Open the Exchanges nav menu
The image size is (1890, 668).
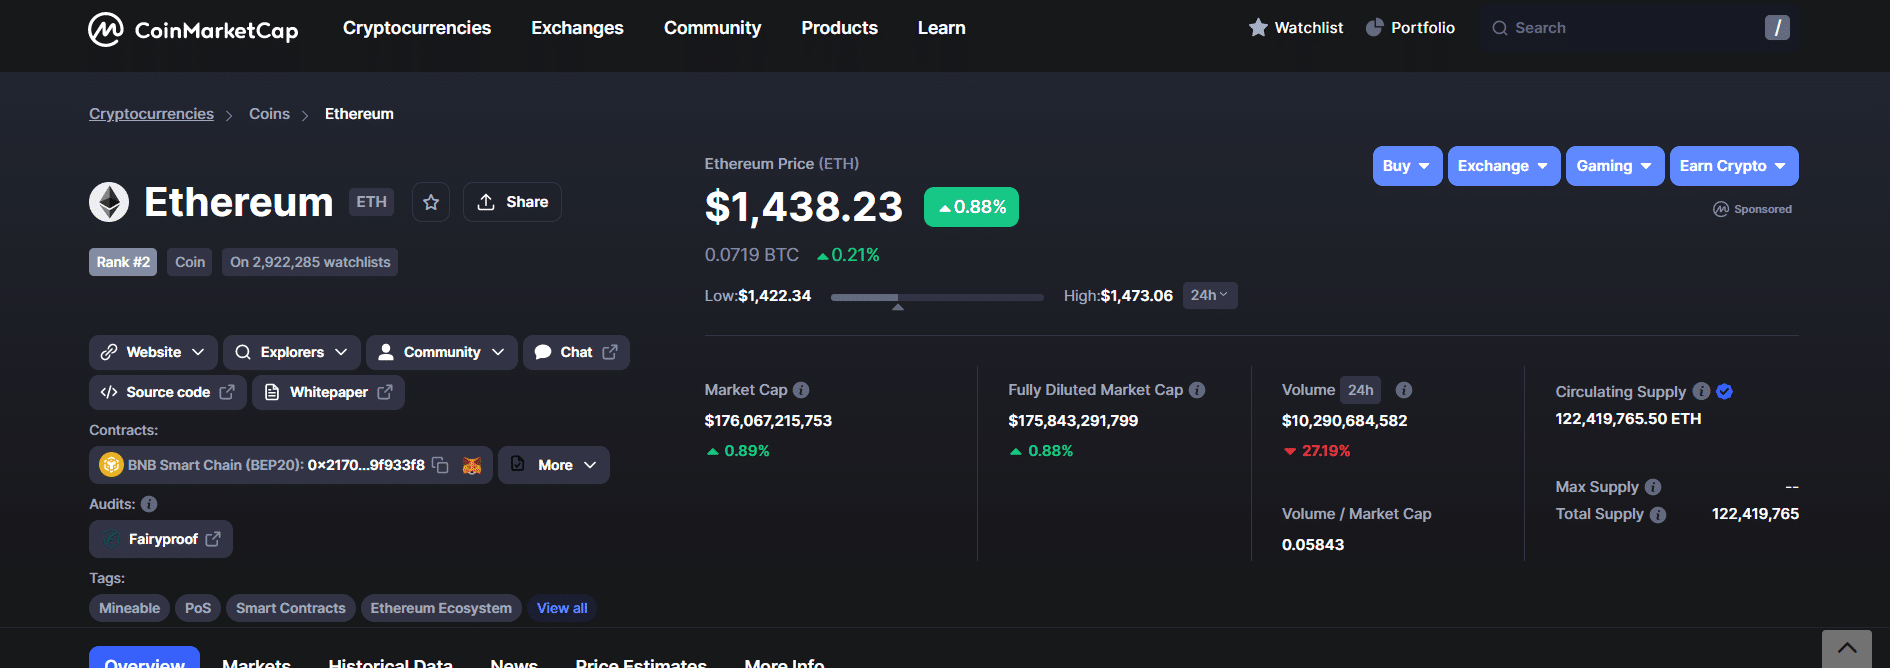click(577, 28)
